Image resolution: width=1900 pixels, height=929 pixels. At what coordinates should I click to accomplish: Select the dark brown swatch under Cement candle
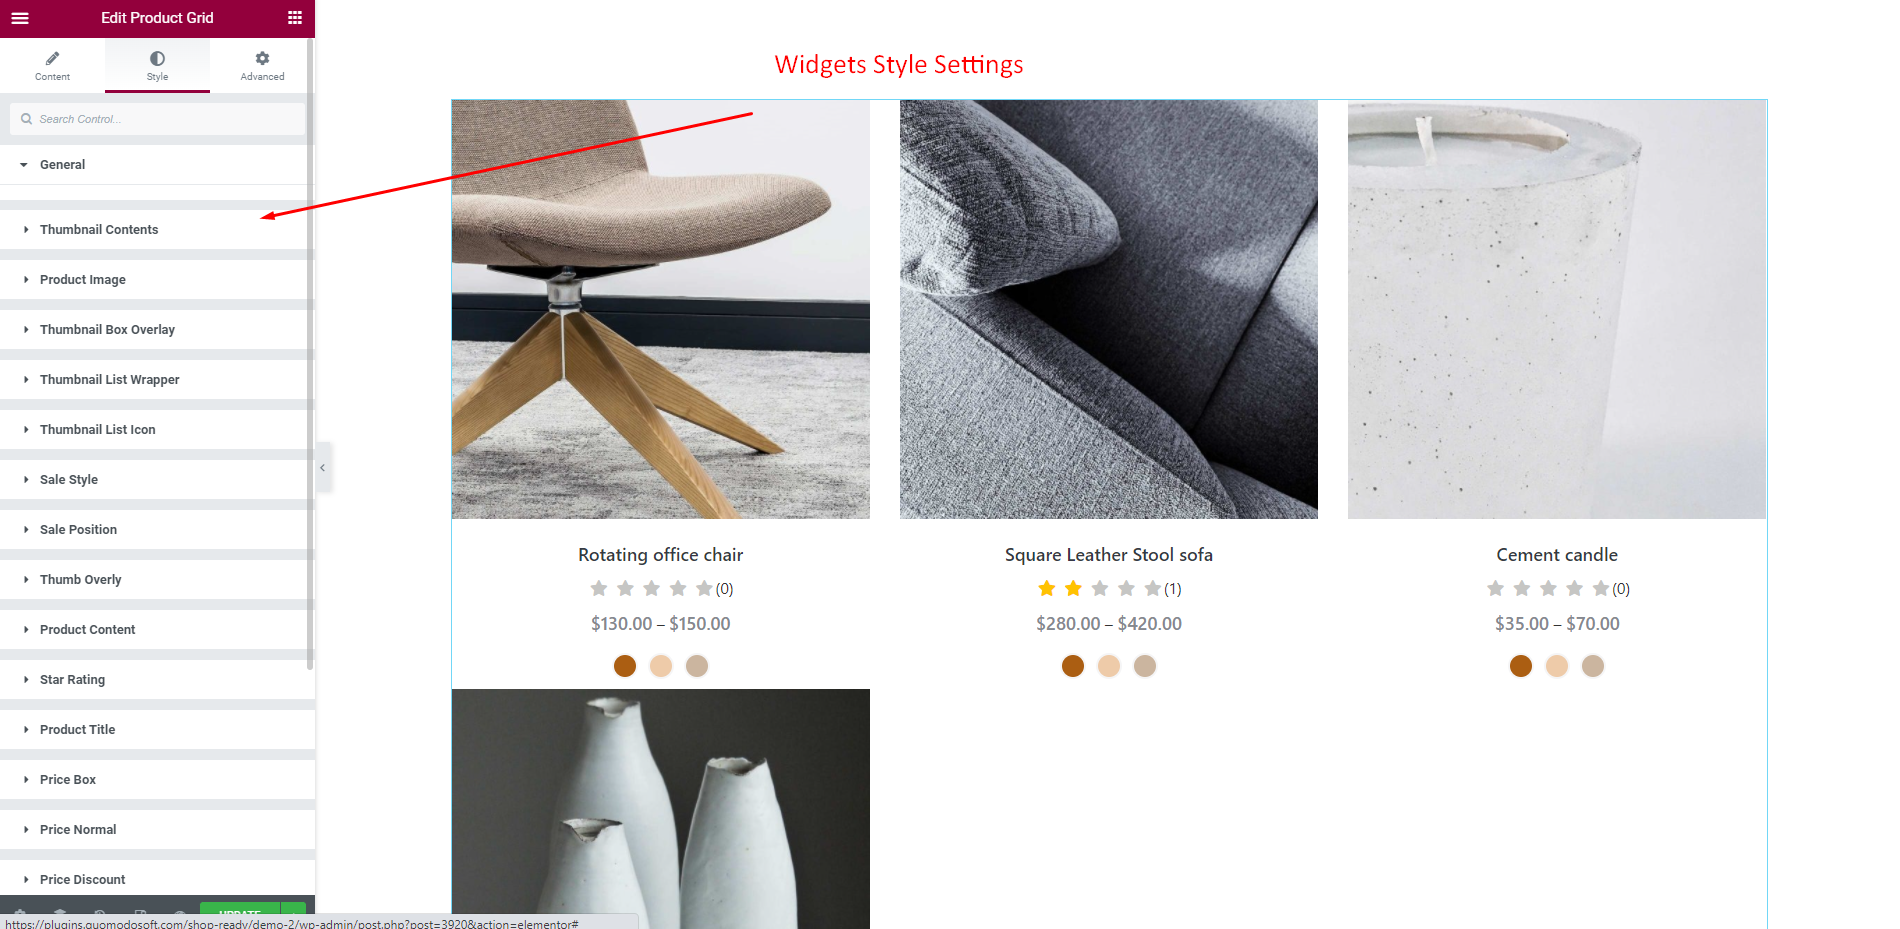(x=1521, y=666)
